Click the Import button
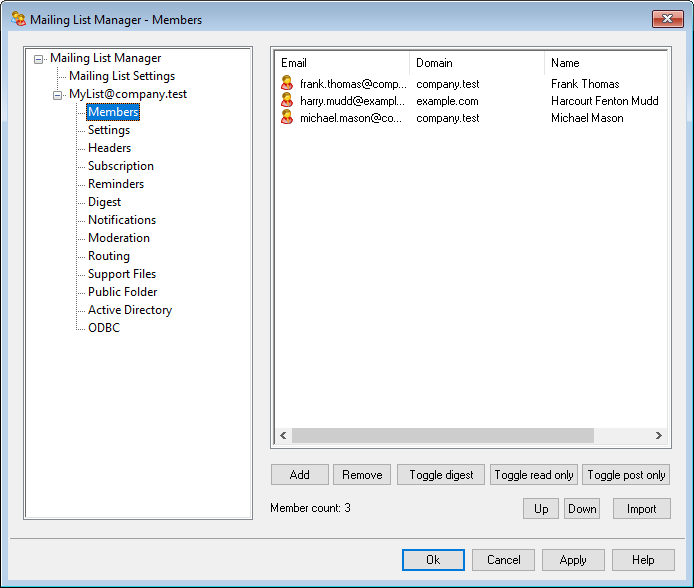The image size is (694, 588). tap(641, 509)
